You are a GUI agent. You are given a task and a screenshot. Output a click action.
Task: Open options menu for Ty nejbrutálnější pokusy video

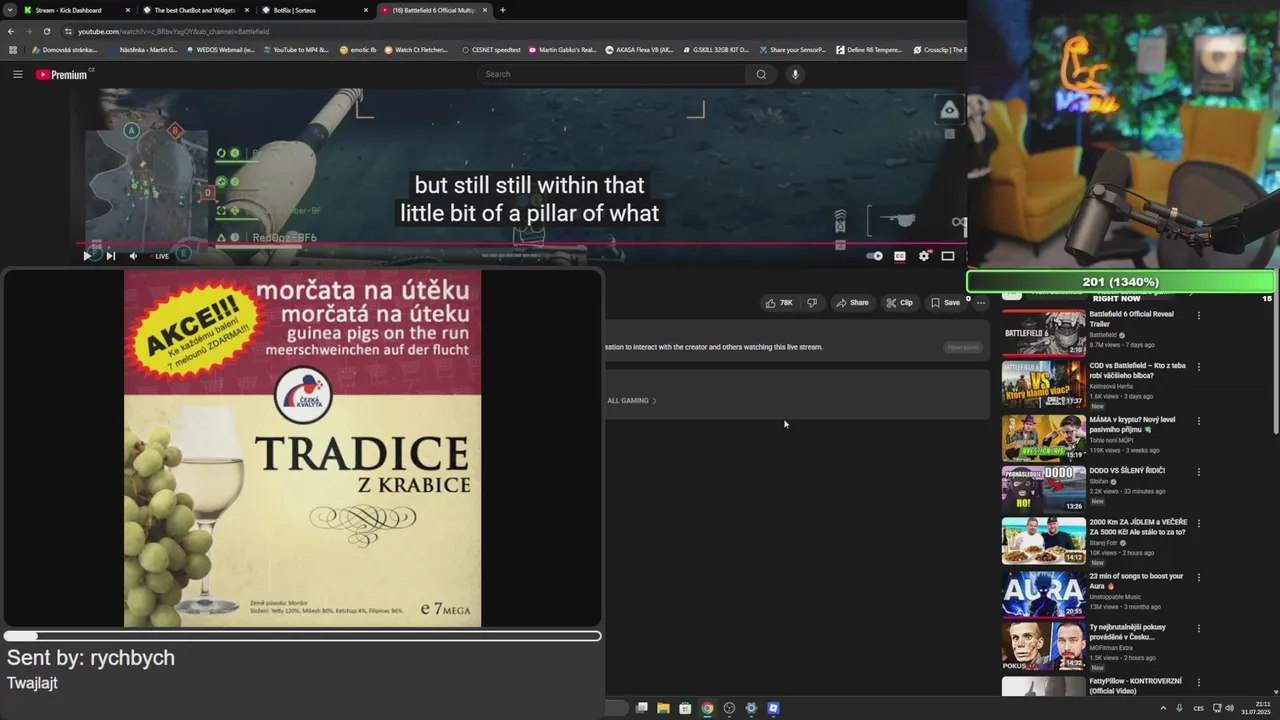pos(1198,628)
